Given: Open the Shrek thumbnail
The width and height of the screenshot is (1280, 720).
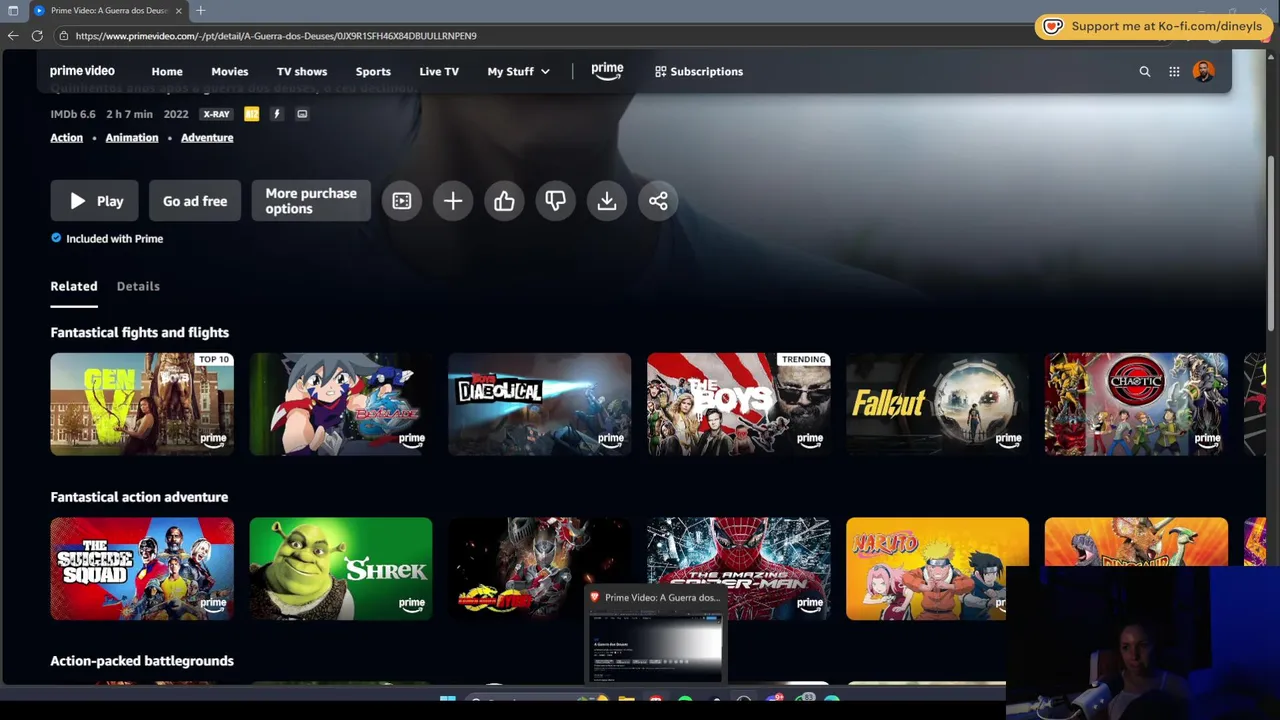Looking at the screenshot, I should click(x=341, y=568).
